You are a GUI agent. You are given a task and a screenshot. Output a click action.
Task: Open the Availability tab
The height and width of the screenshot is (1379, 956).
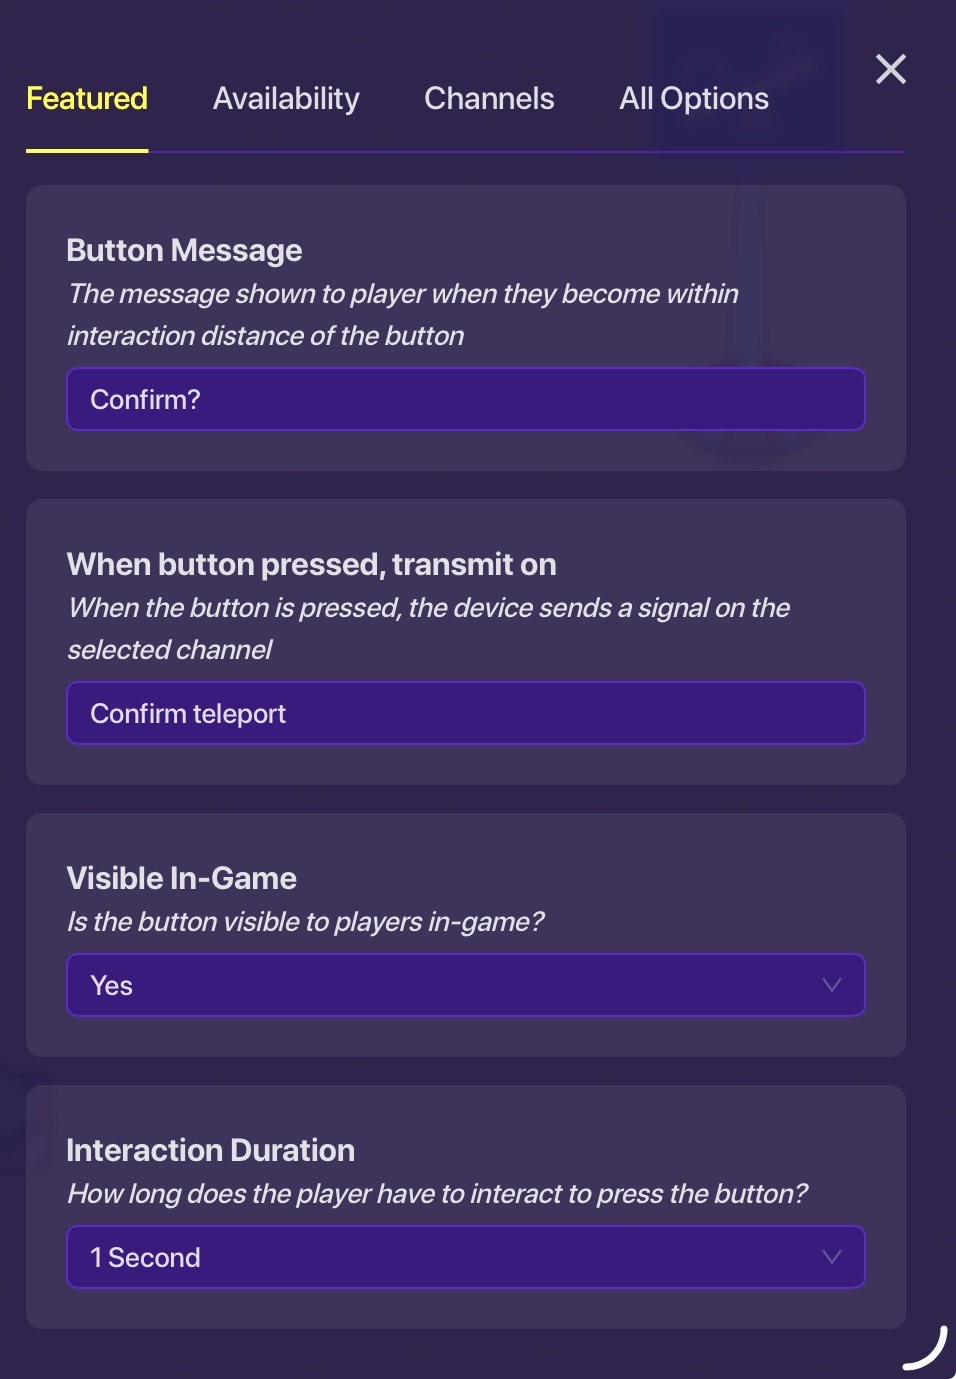286,99
